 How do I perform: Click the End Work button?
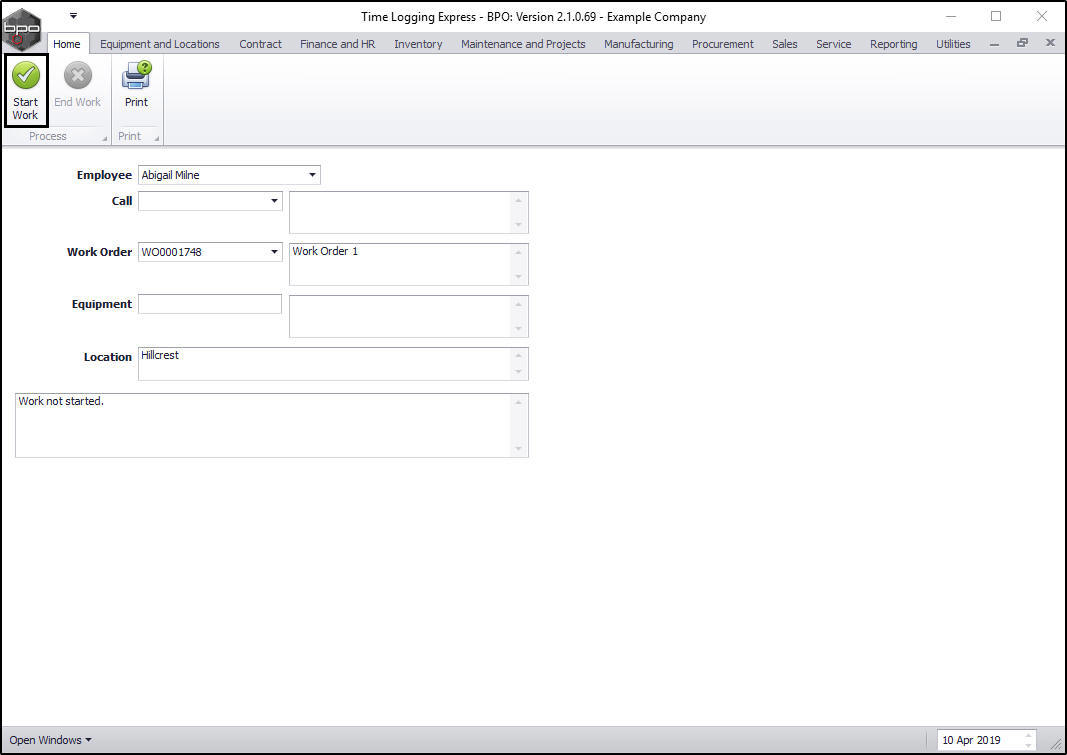pos(78,85)
